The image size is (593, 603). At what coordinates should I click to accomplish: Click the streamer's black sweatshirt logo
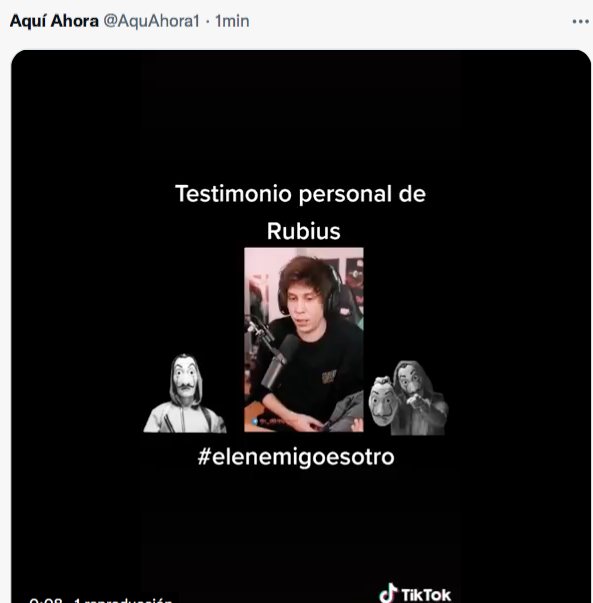tap(329, 376)
